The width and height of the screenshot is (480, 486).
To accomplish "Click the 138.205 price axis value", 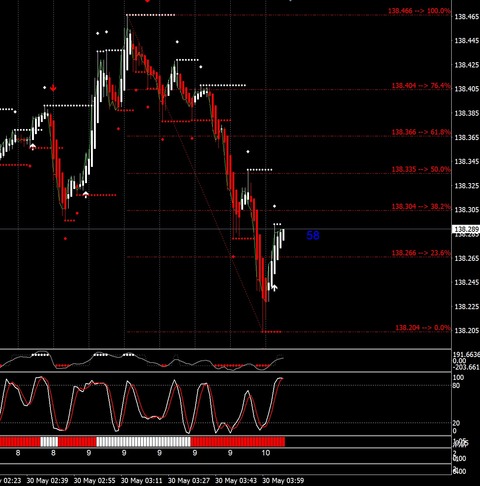I will click(467, 331).
